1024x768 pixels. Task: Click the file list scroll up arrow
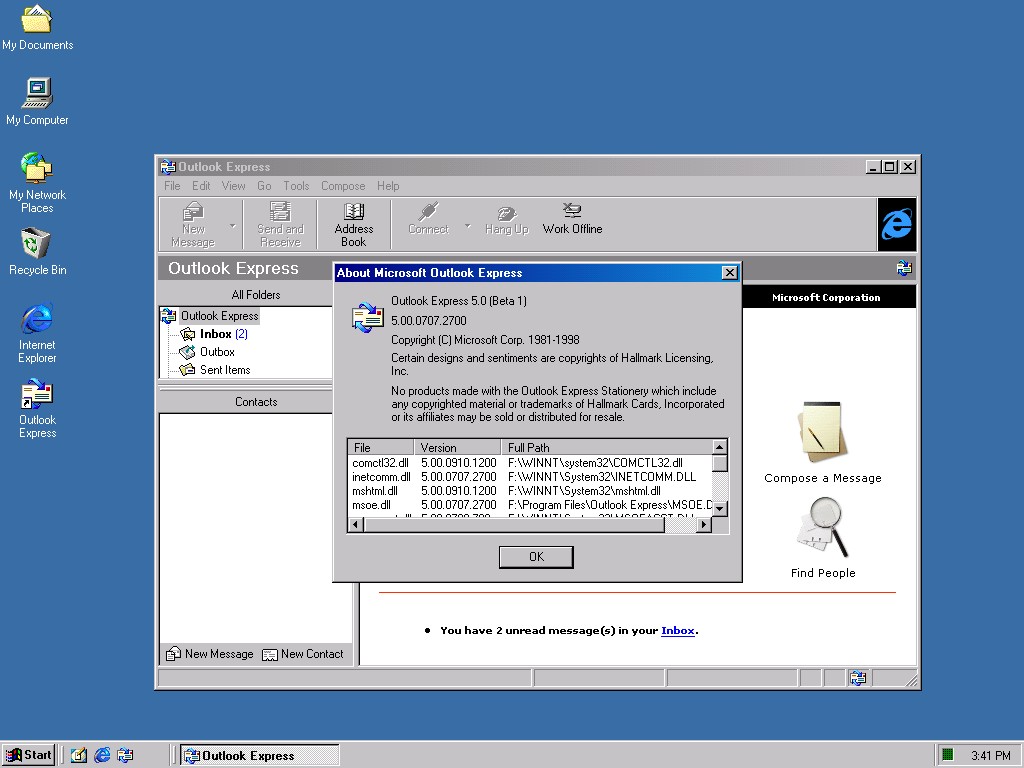(720, 447)
